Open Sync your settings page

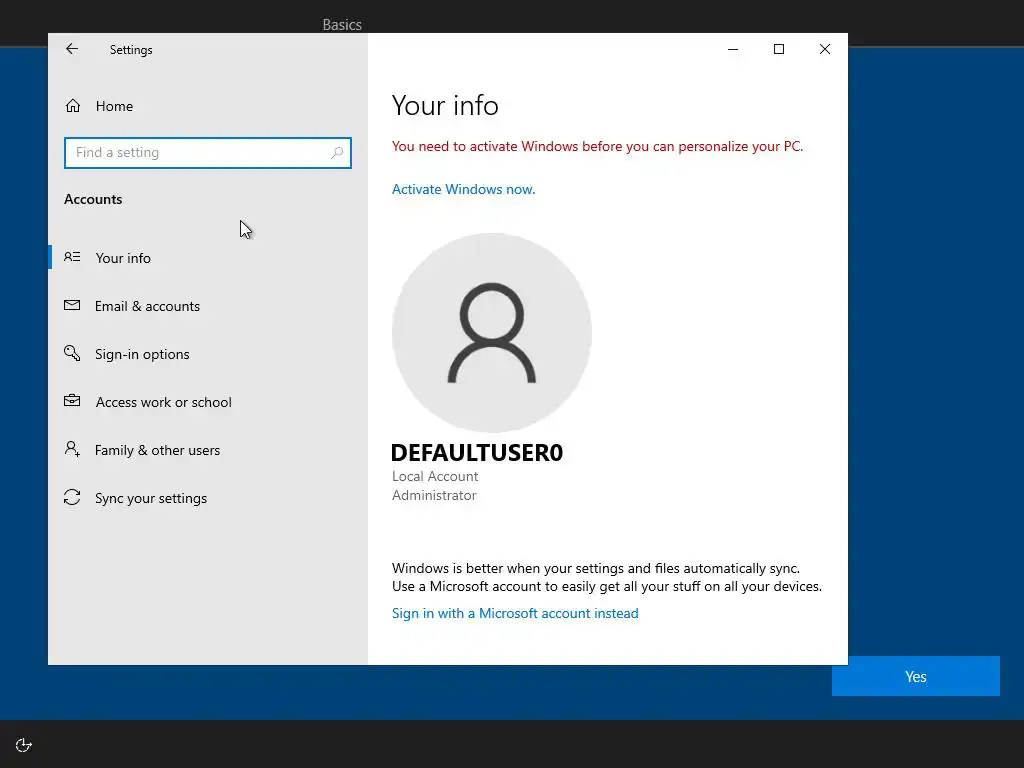point(208,498)
